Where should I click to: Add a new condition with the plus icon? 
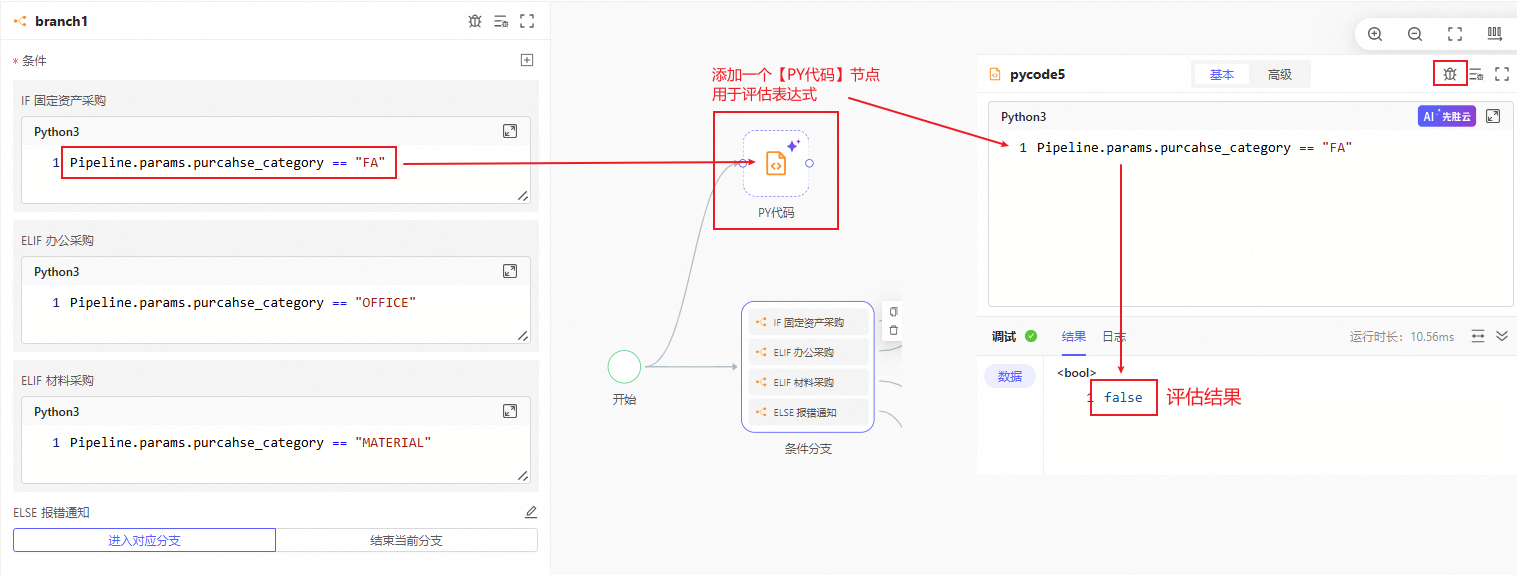[527, 60]
